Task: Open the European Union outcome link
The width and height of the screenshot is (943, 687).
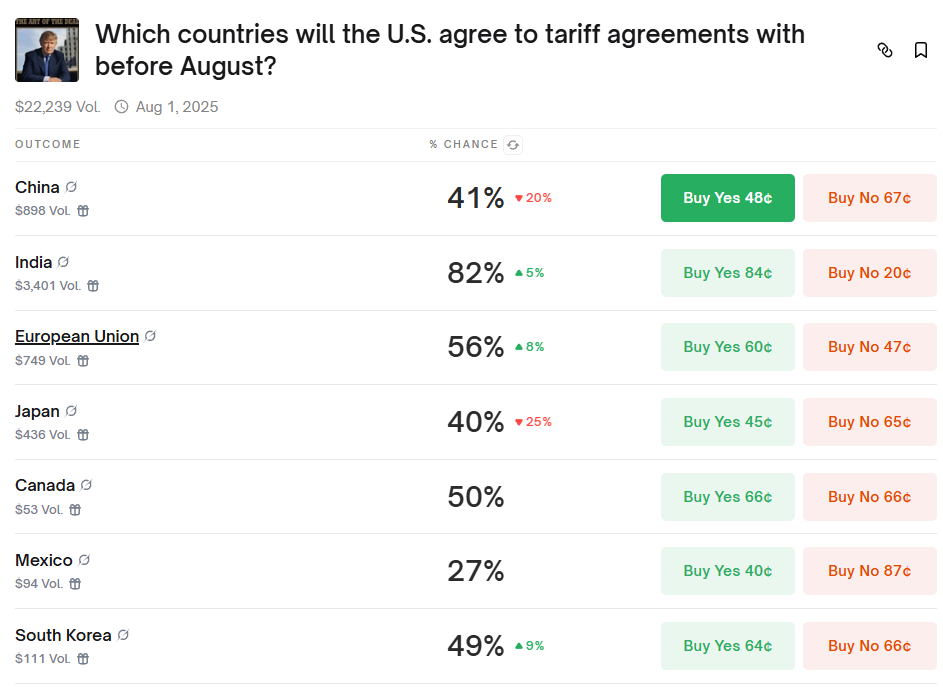Action: (x=77, y=336)
